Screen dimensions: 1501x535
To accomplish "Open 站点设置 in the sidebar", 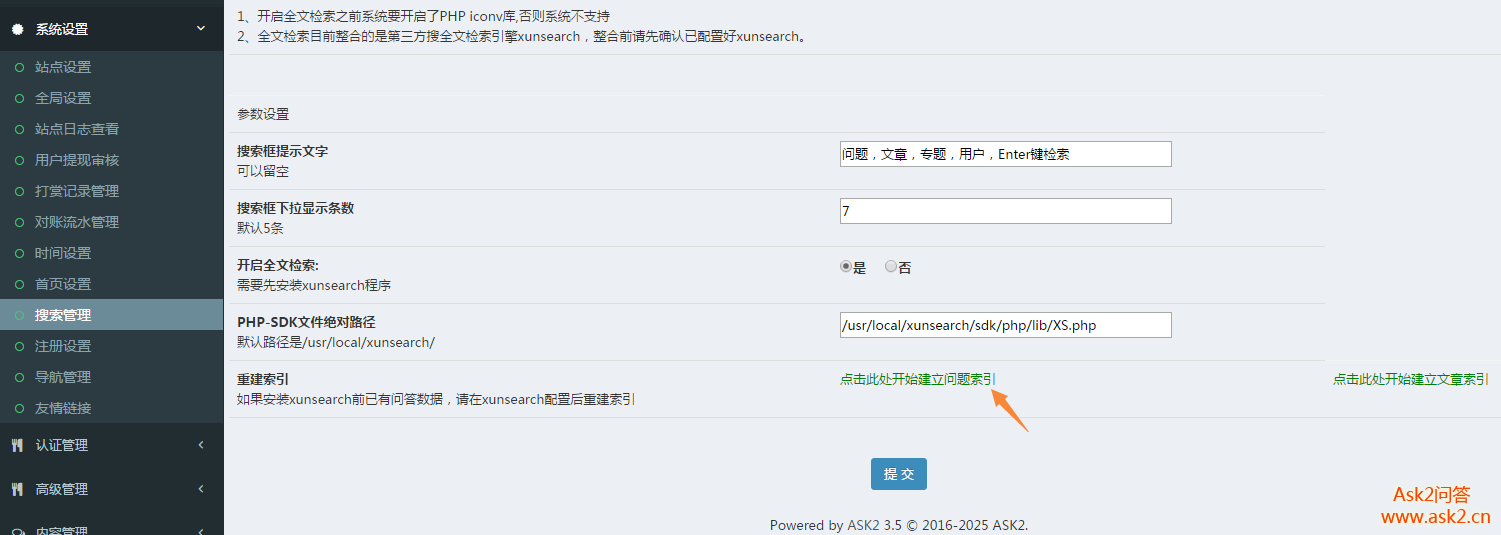I will point(63,67).
